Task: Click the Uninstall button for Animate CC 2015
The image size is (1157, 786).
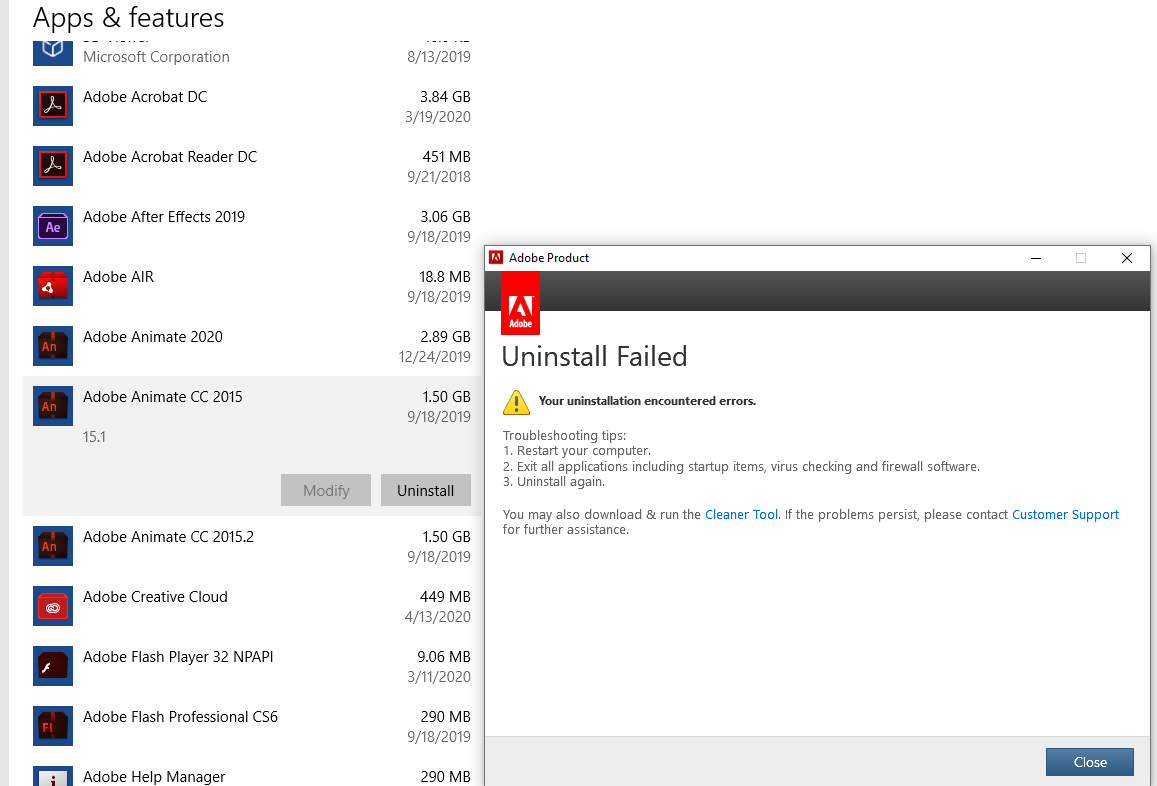Action: [425, 490]
